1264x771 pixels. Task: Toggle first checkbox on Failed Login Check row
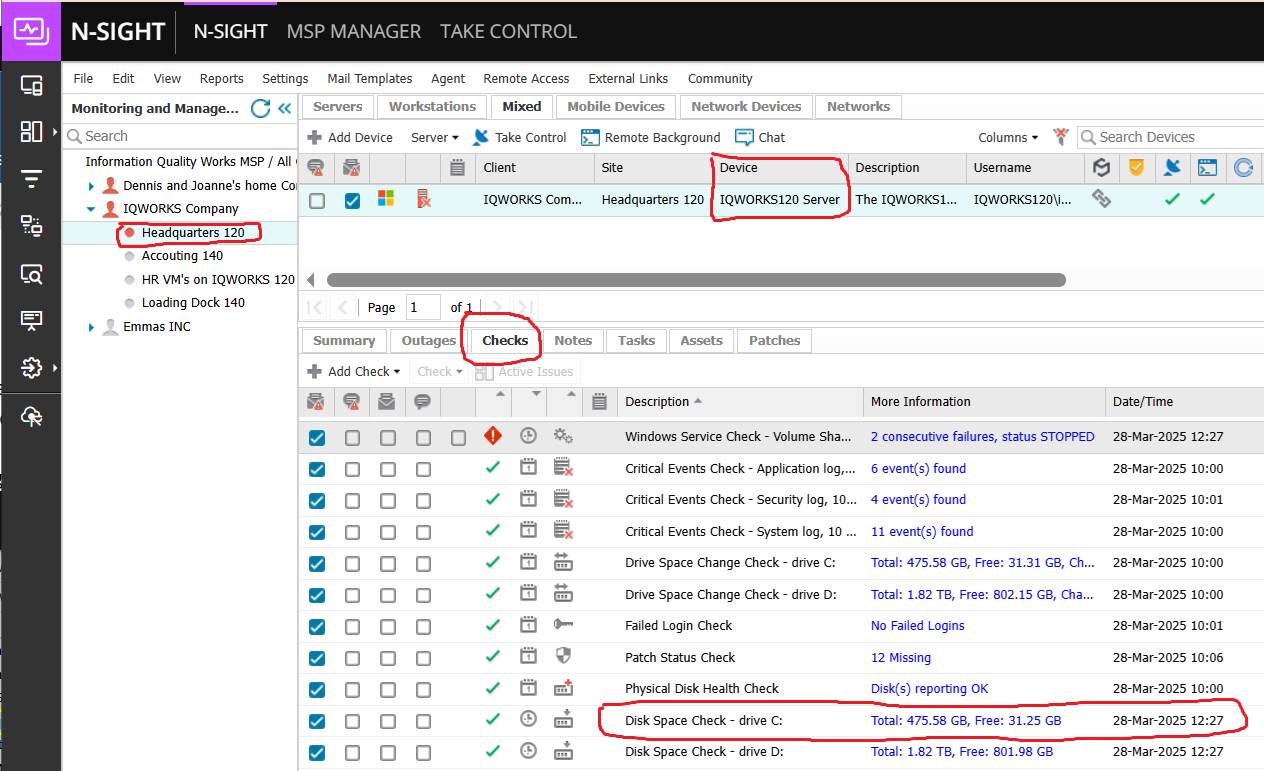click(x=317, y=626)
